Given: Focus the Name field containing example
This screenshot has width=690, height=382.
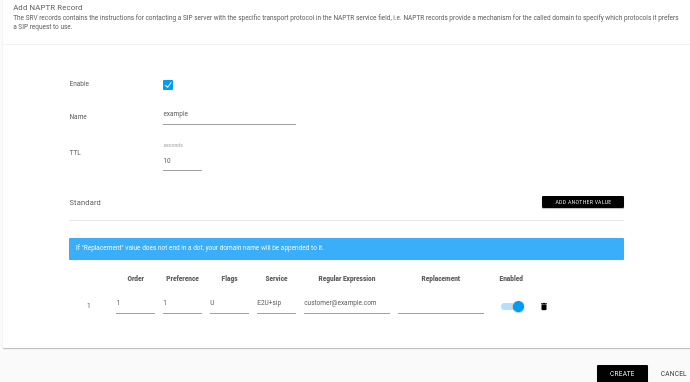Looking at the screenshot, I should tap(229, 114).
